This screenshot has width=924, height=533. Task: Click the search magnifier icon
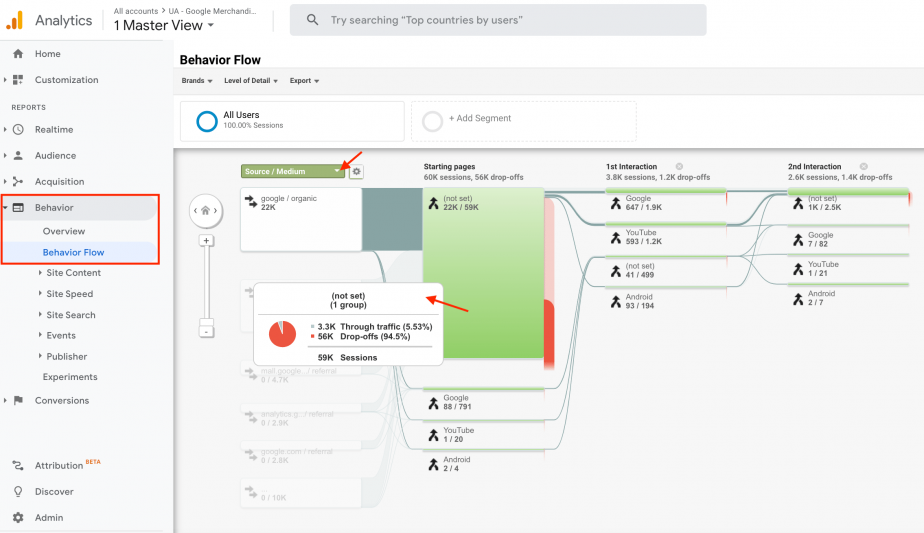pyautogui.click(x=312, y=20)
